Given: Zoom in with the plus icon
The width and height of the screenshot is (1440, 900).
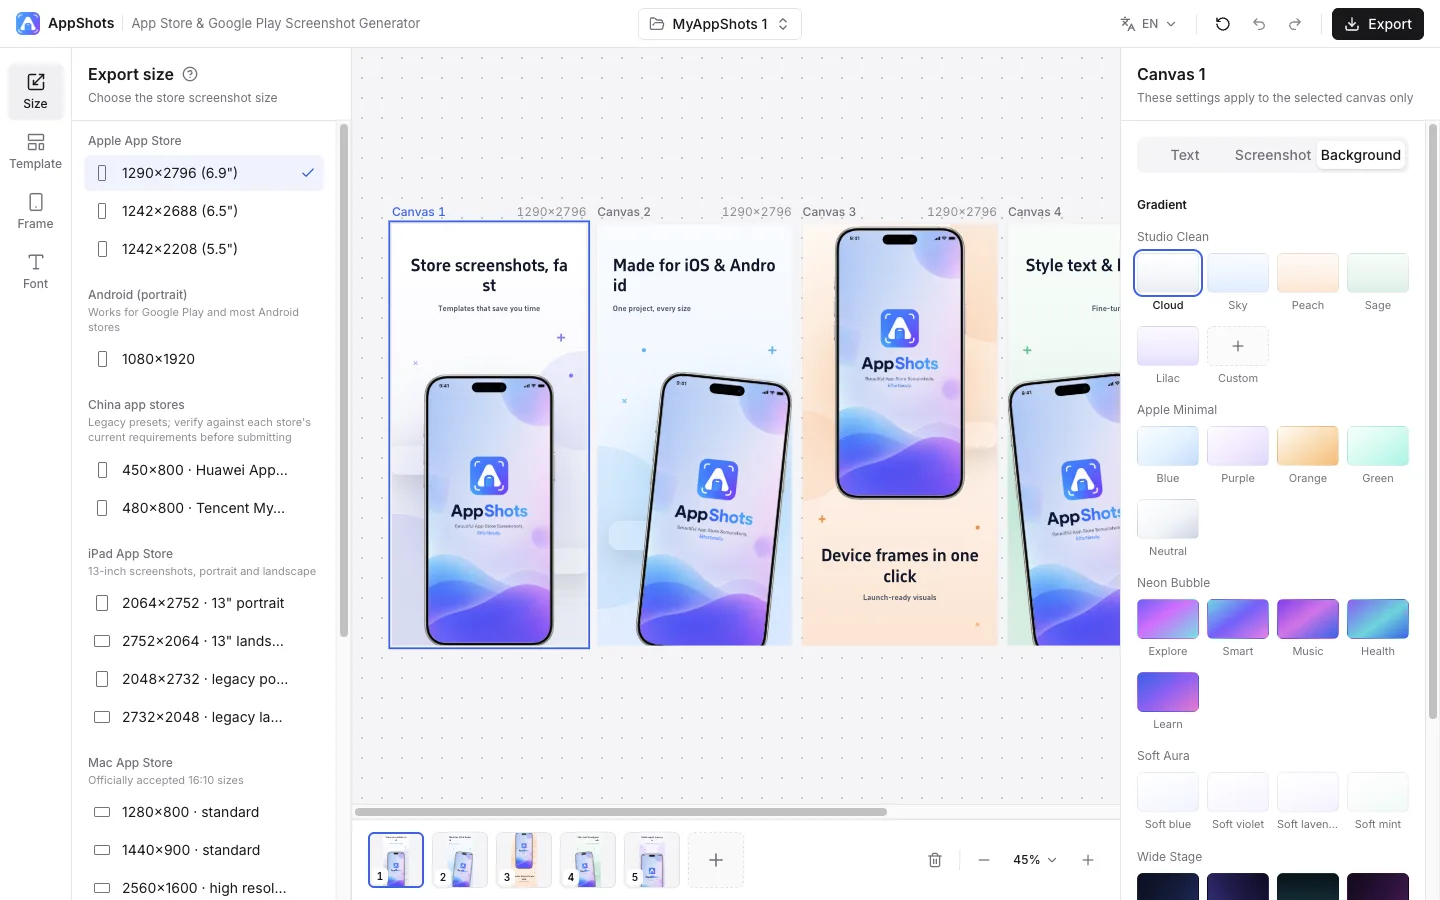Looking at the screenshot, I should click(x=1088, y=860).
